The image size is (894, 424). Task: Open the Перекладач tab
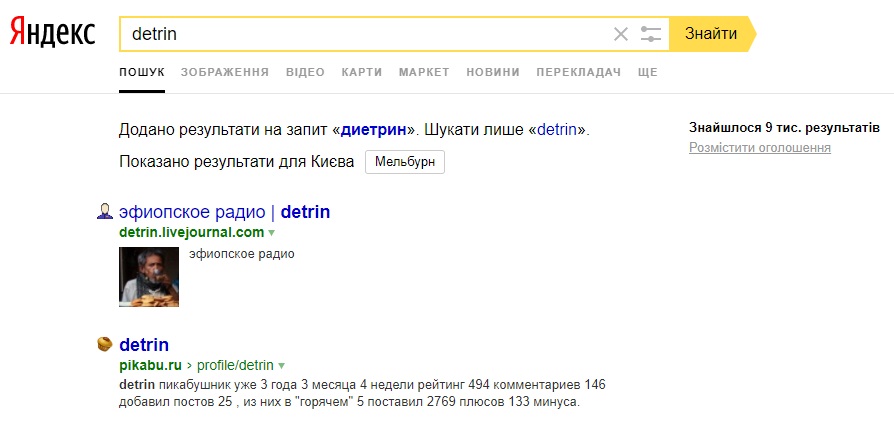578,72
